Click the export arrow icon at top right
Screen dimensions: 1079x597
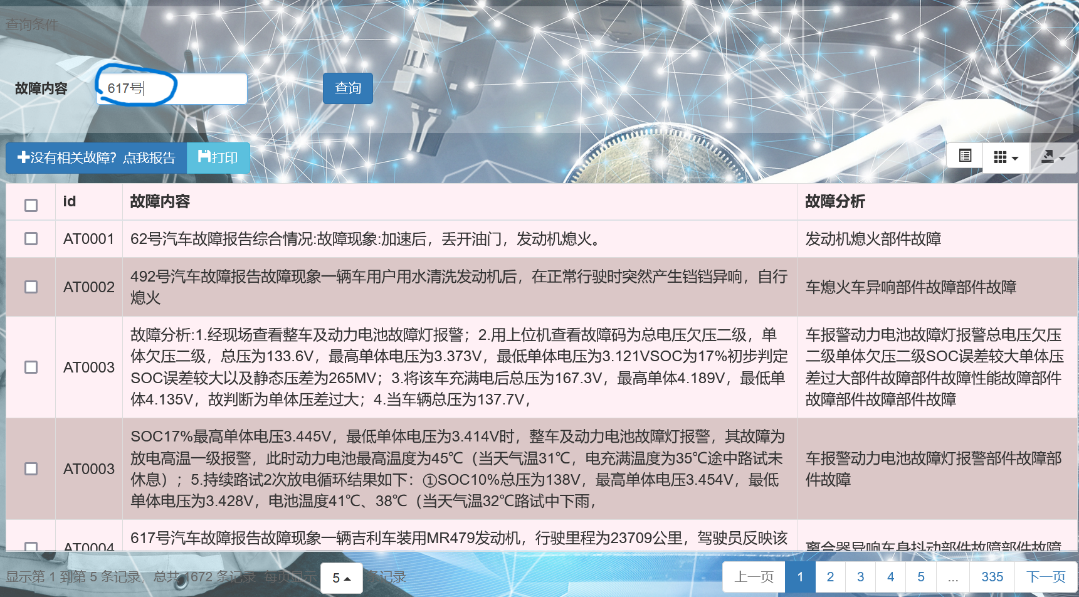click(1047, 156)
